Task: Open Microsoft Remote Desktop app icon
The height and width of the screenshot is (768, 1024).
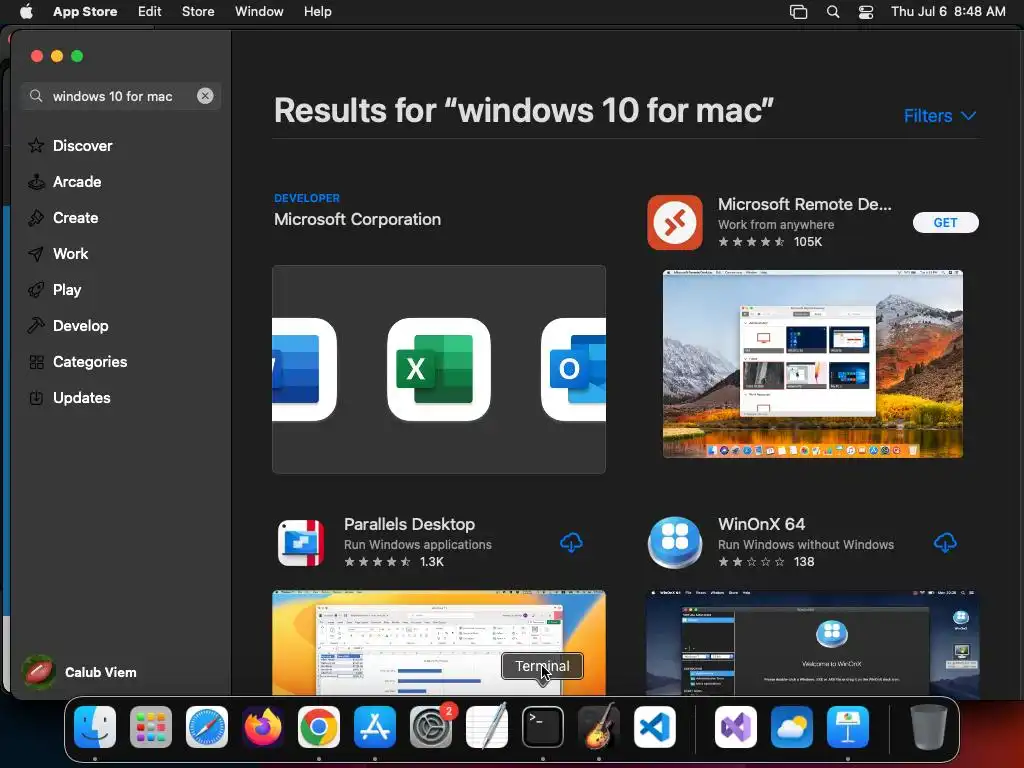Action: pos(675,222)
